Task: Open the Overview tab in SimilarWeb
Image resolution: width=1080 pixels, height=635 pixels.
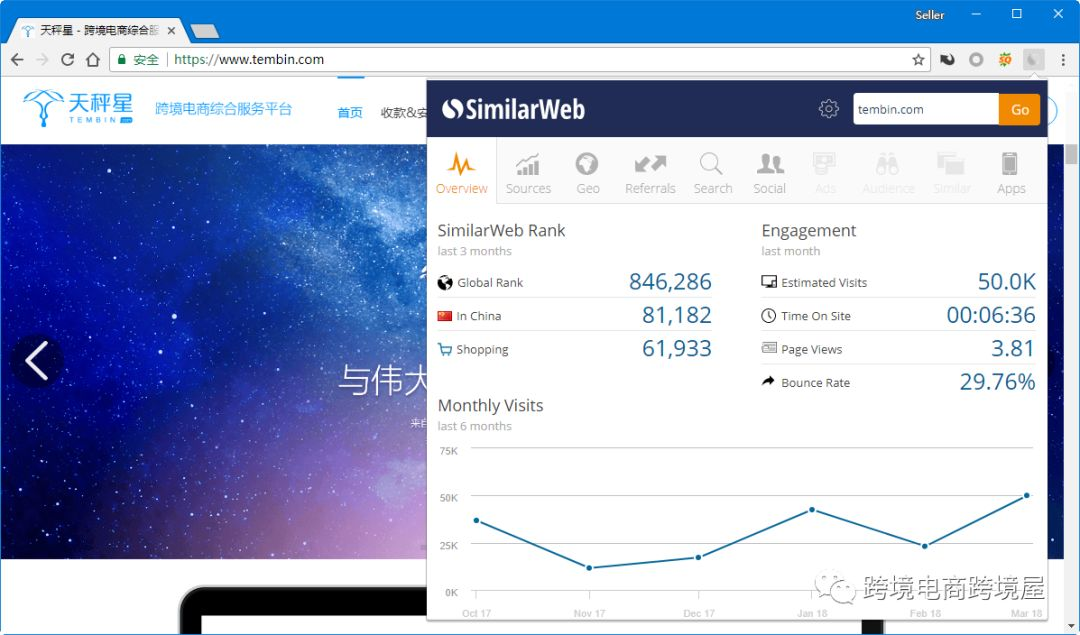Action: [x=461, y=172]
